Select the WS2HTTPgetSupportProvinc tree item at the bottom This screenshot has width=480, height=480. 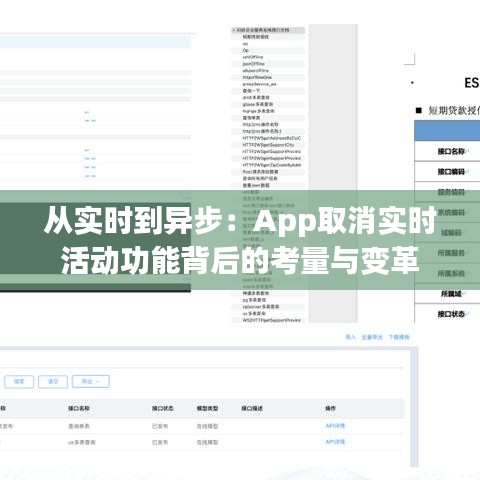tap(272, 320)
